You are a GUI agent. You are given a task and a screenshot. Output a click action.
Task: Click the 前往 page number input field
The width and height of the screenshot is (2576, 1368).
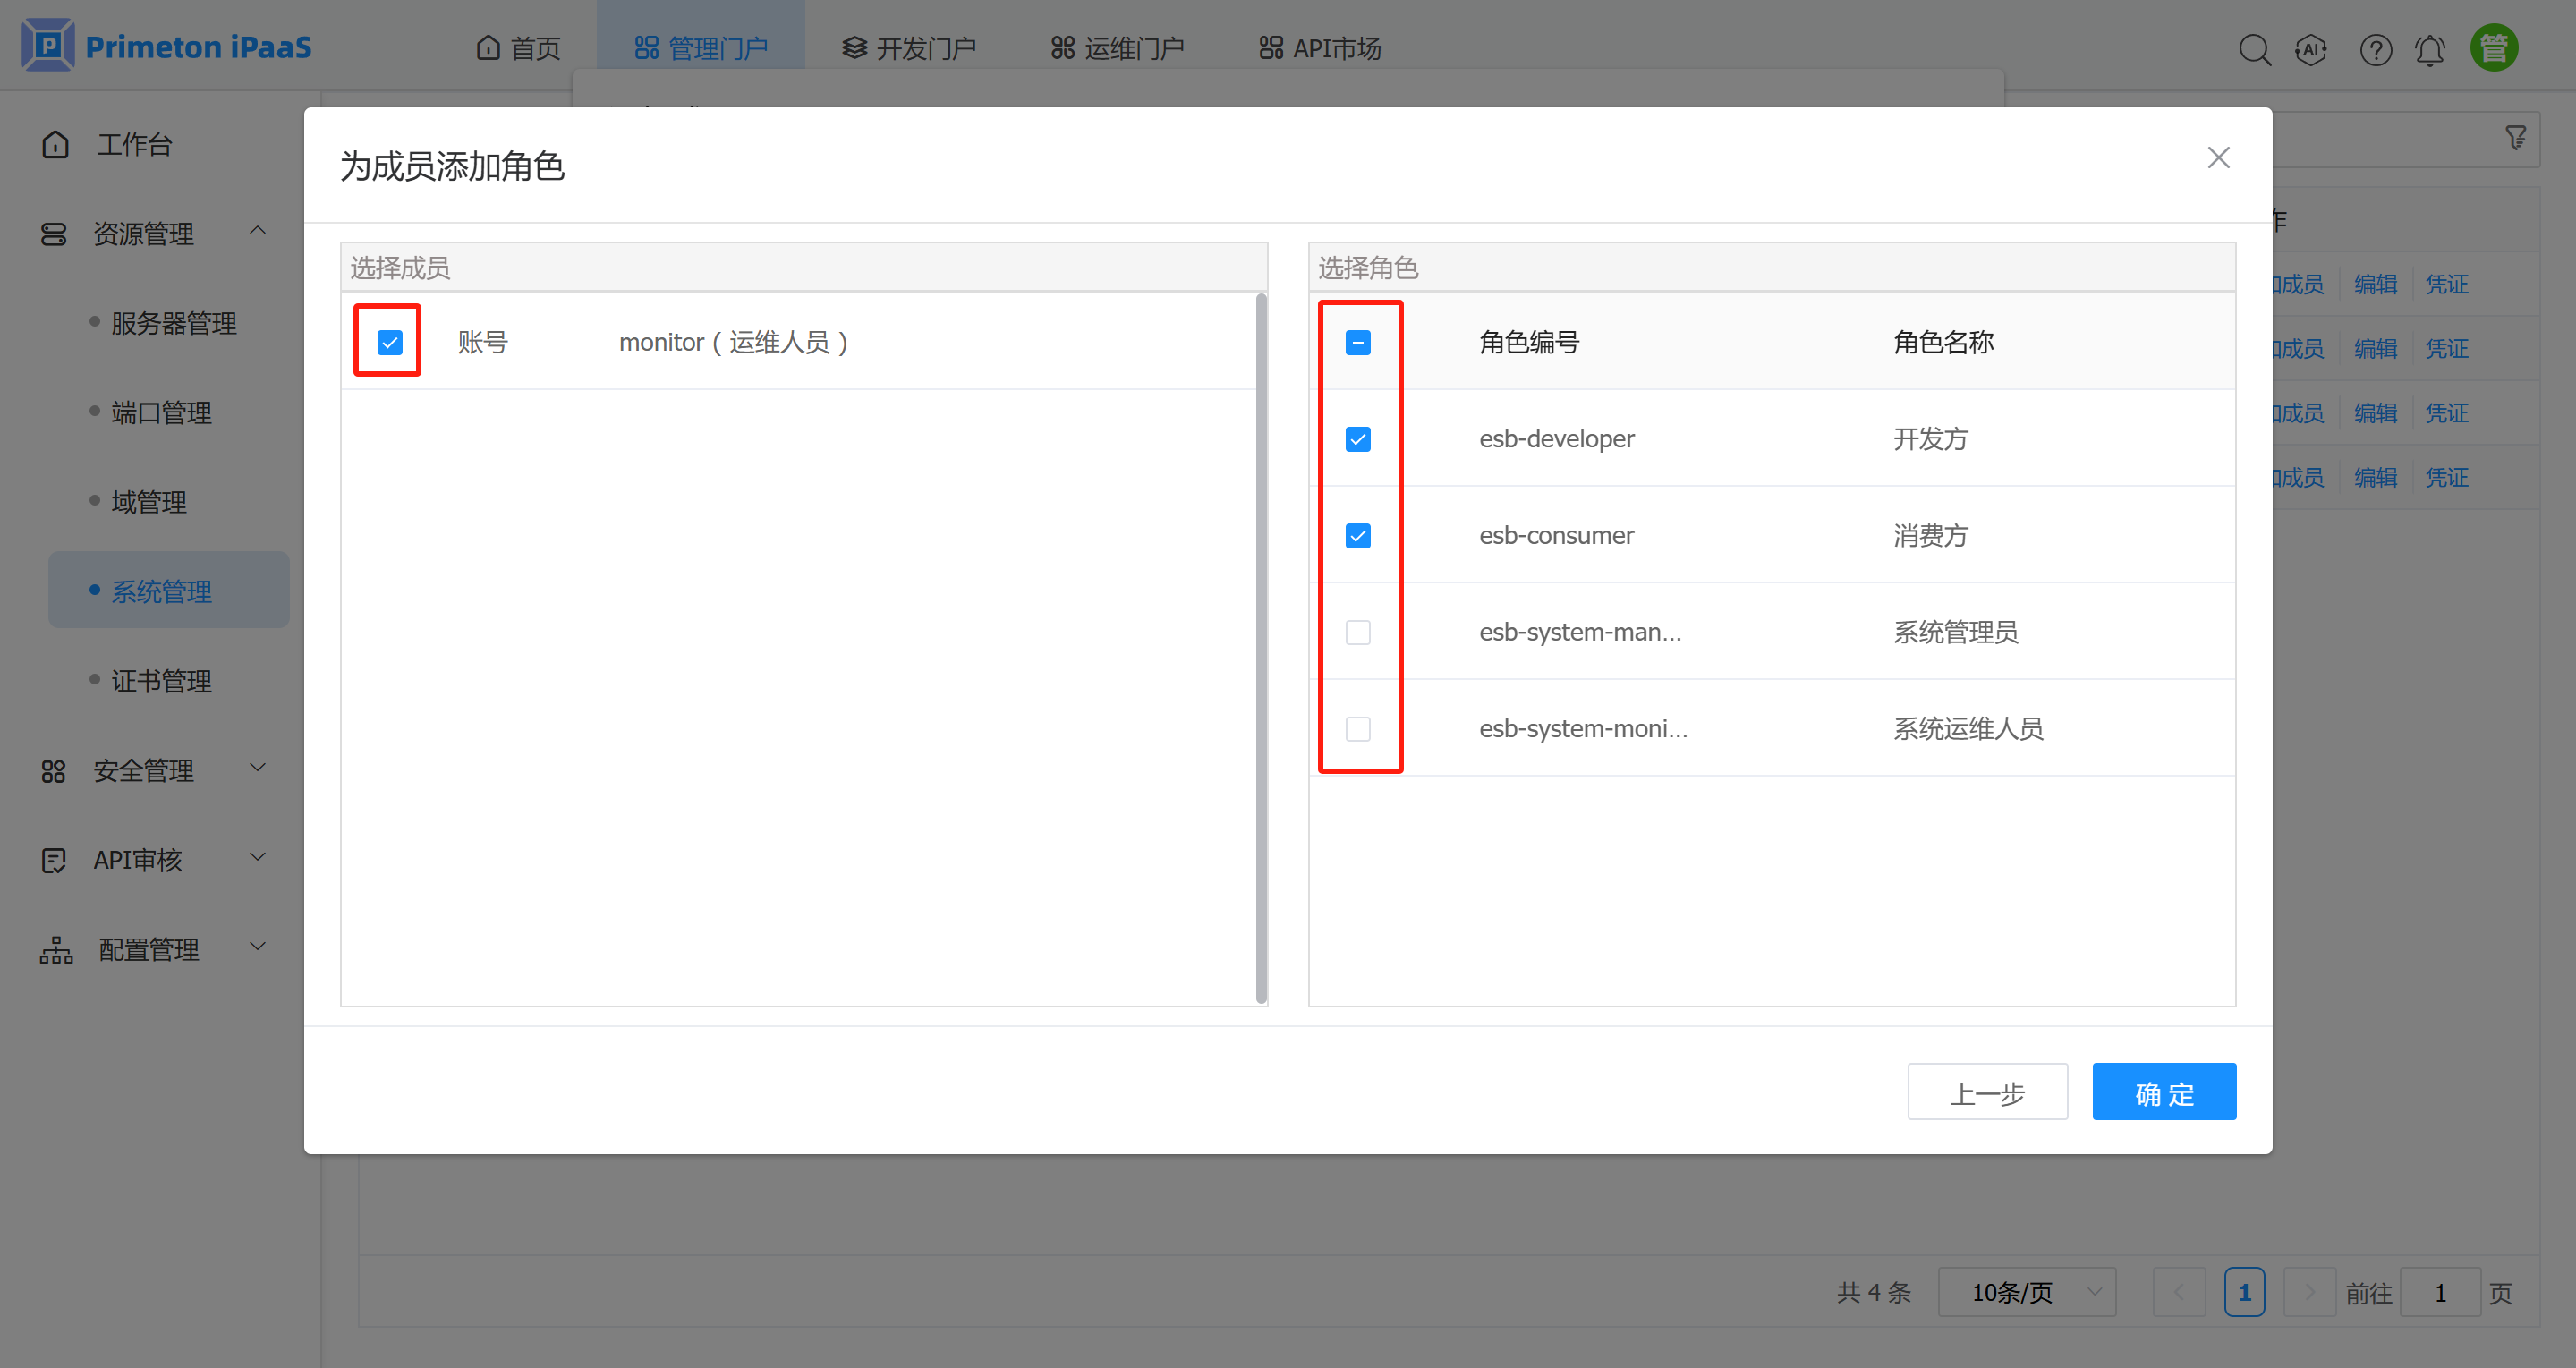point(2440,1292)
